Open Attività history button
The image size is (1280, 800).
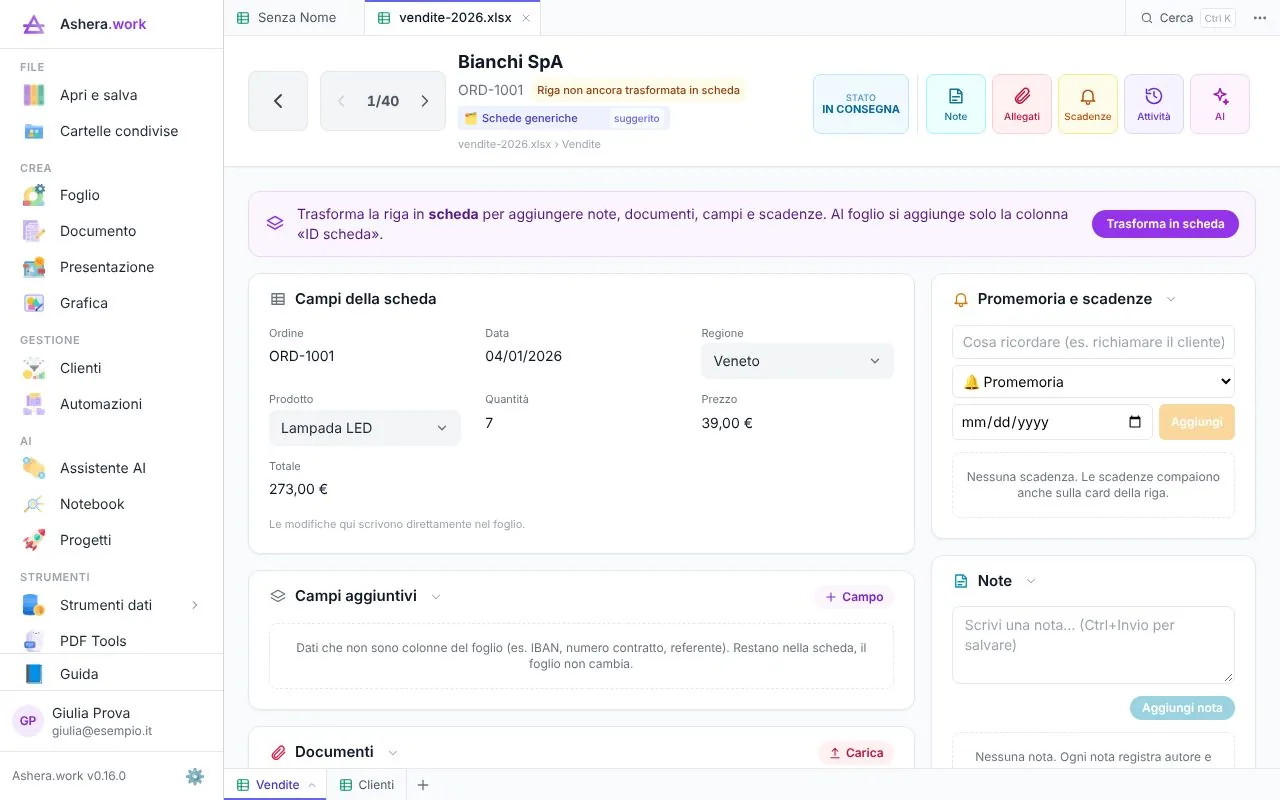coord(1153,104)
